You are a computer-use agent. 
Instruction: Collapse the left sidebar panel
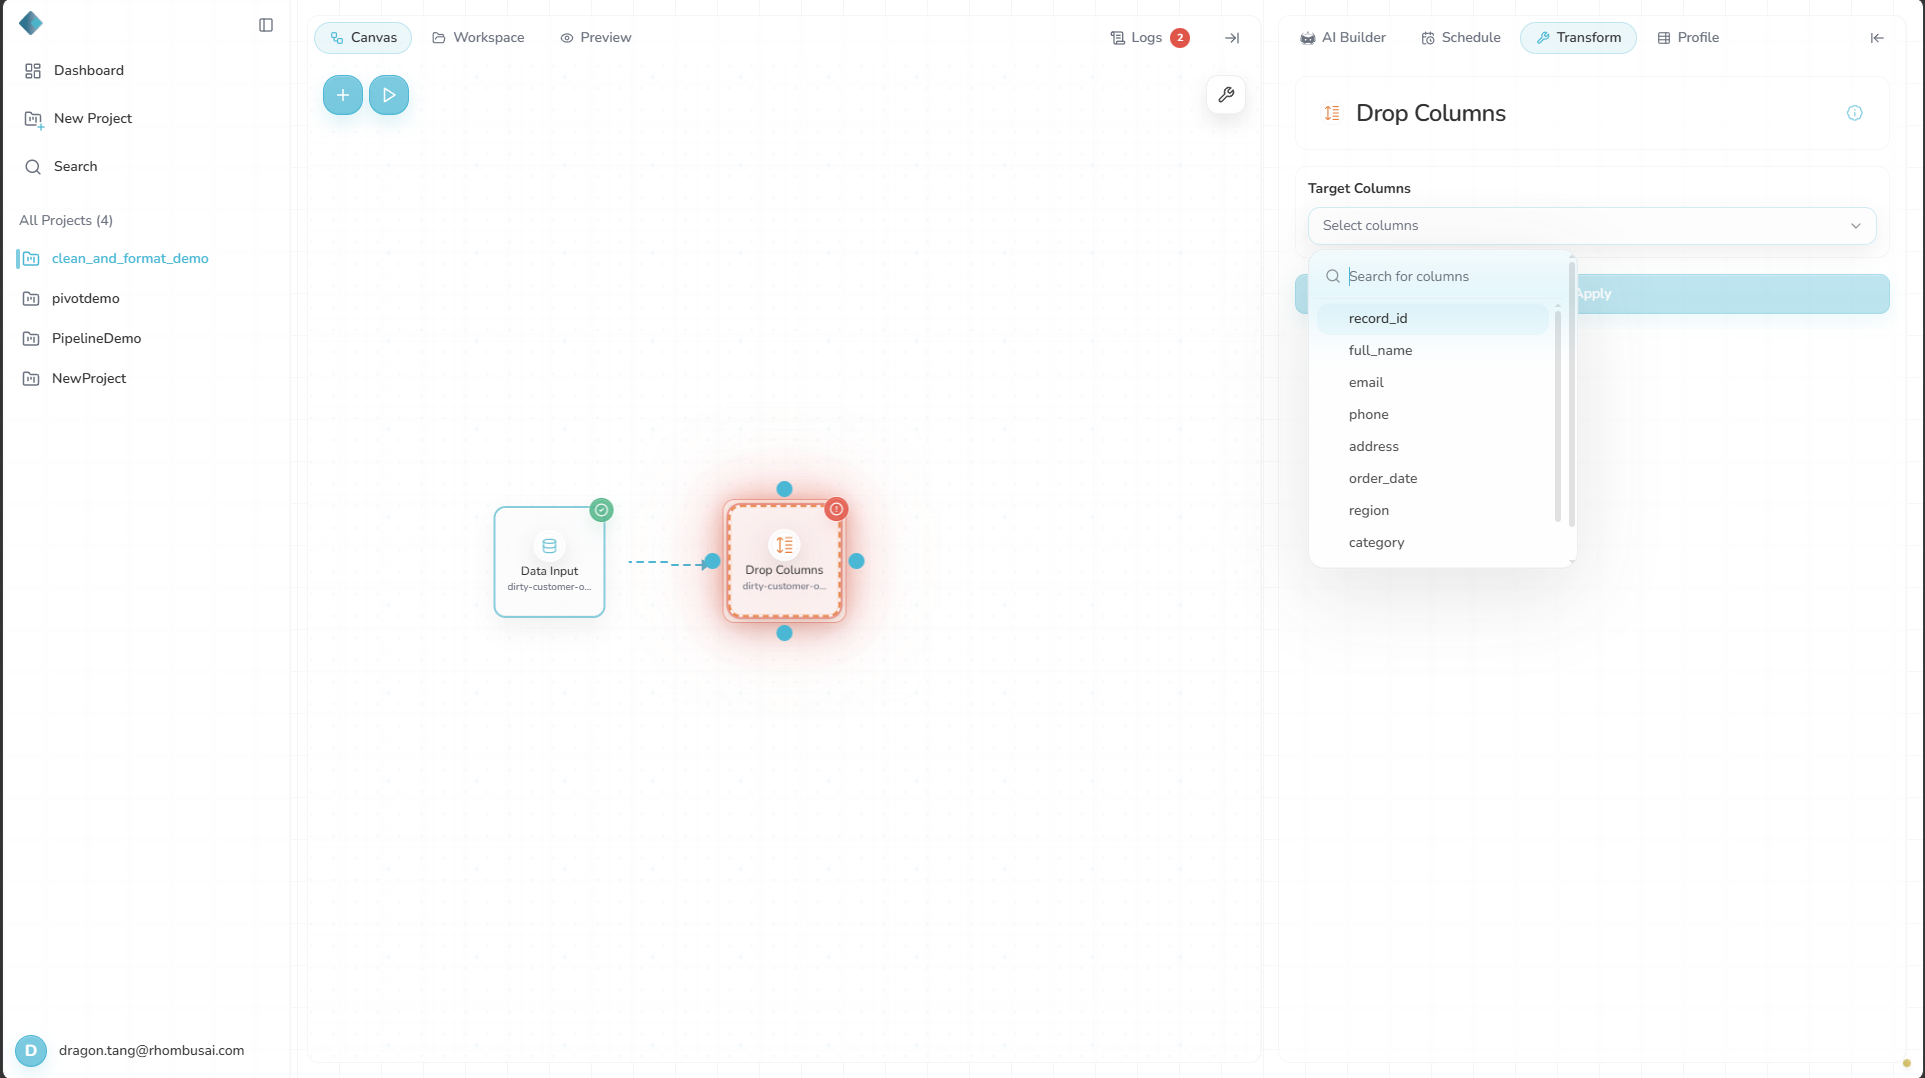click(266, 25)
